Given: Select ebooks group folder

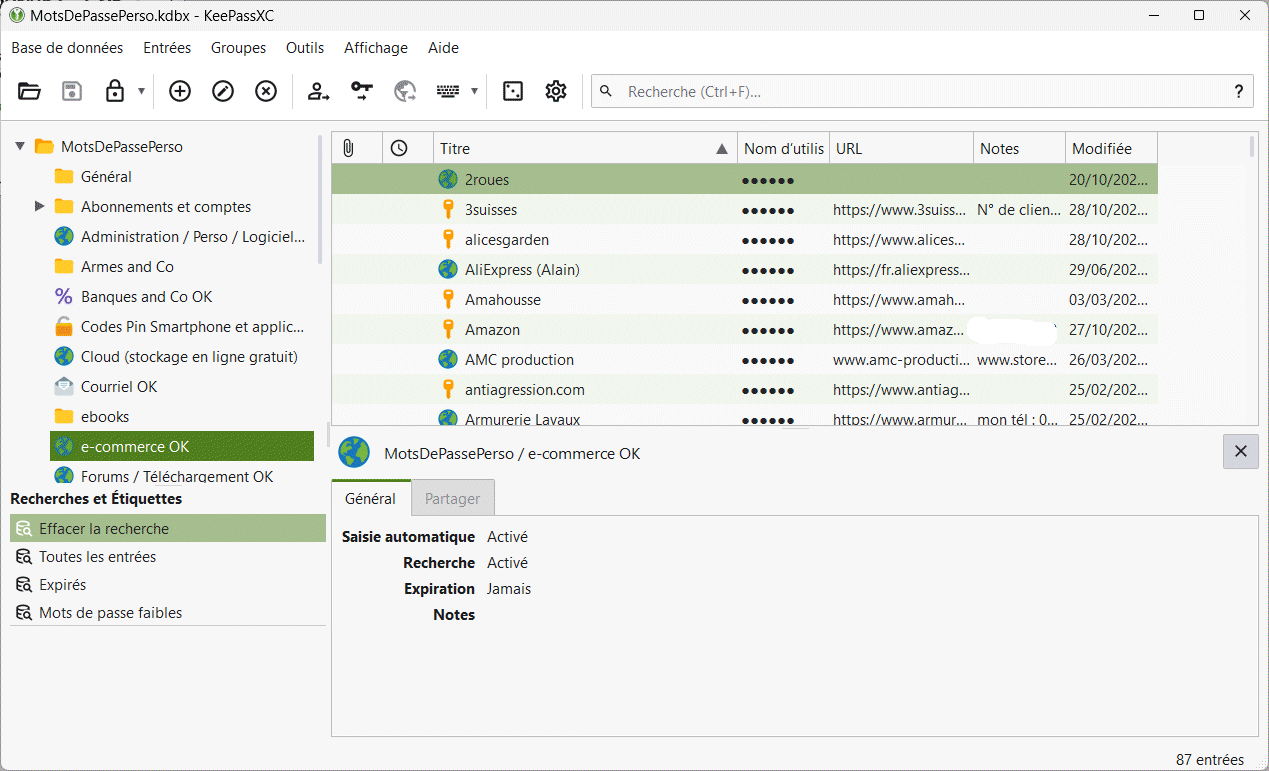Looking at the screenshot, I should click(183, 417).
